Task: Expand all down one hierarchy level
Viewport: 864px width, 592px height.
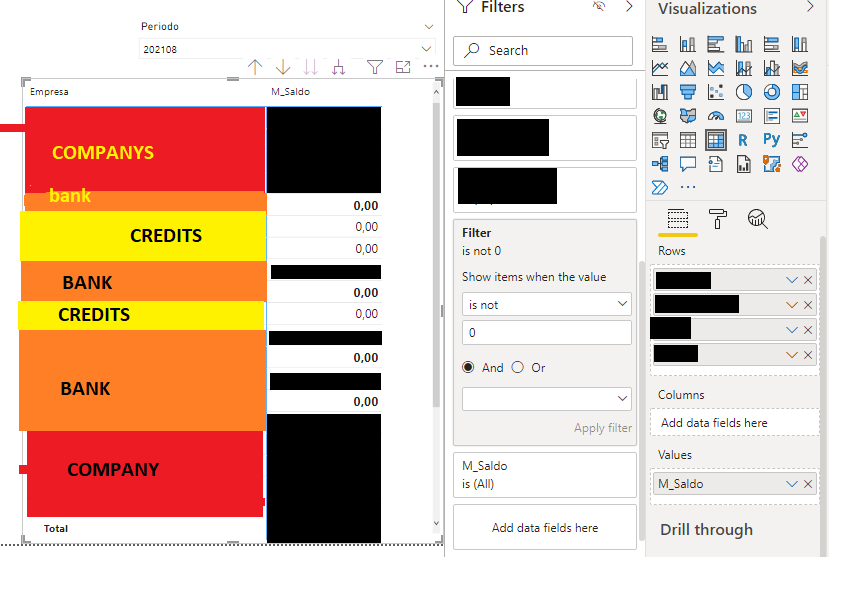Action: (338, 67)
